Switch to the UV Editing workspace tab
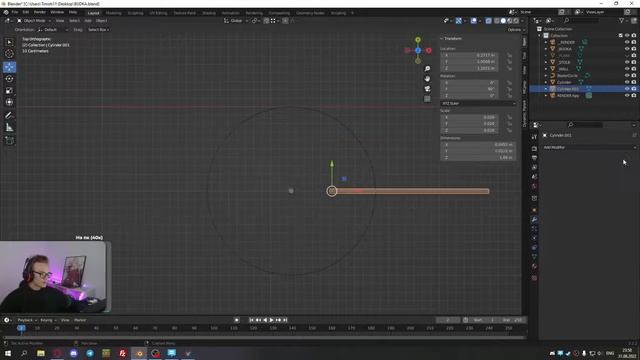 (158, 13)
